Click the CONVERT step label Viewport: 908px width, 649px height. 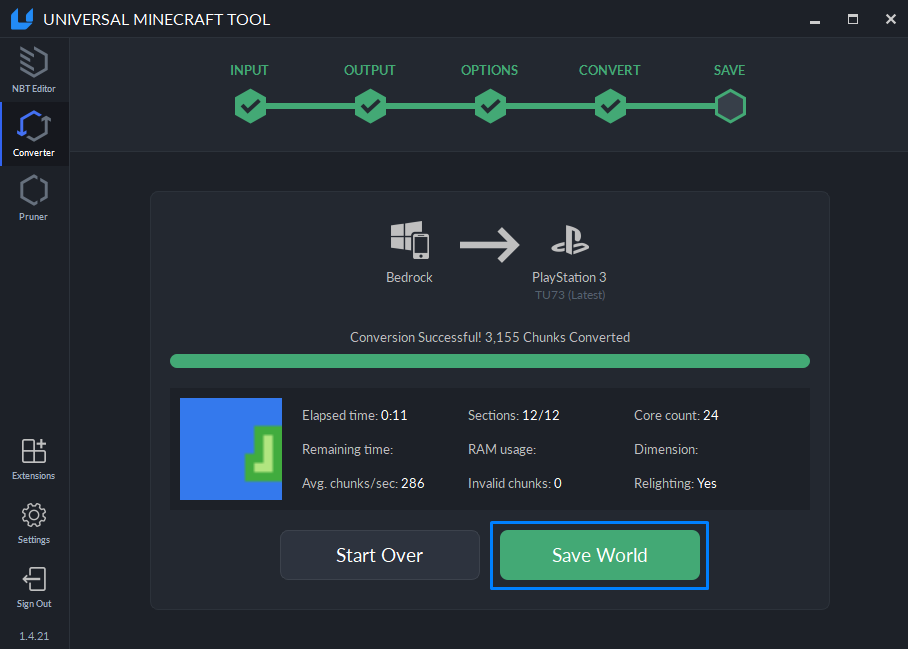click(610, 70)
